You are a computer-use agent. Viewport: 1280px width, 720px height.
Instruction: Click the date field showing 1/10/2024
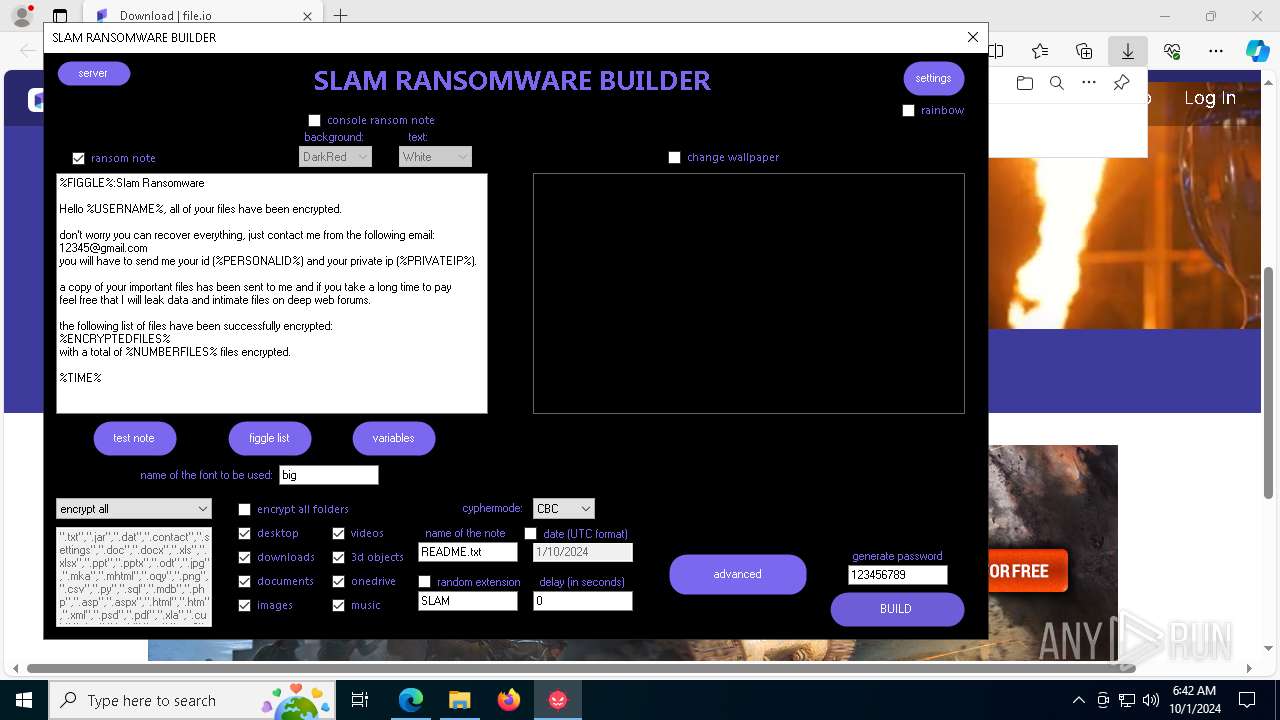click(583, 552)
